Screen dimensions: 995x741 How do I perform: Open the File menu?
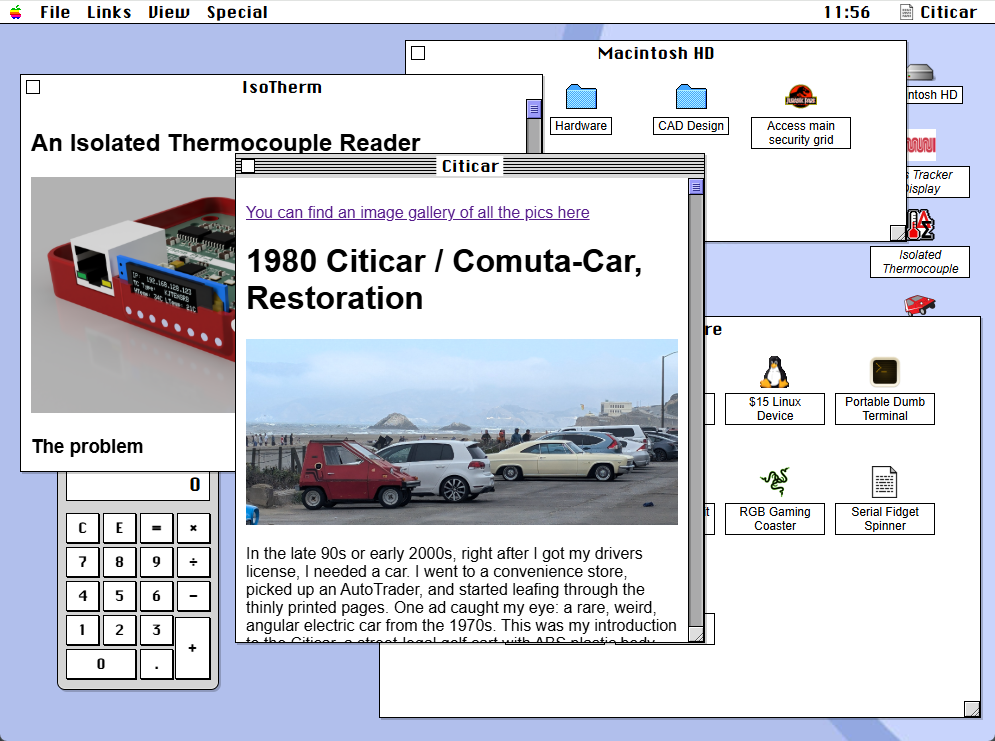point(55,12)
